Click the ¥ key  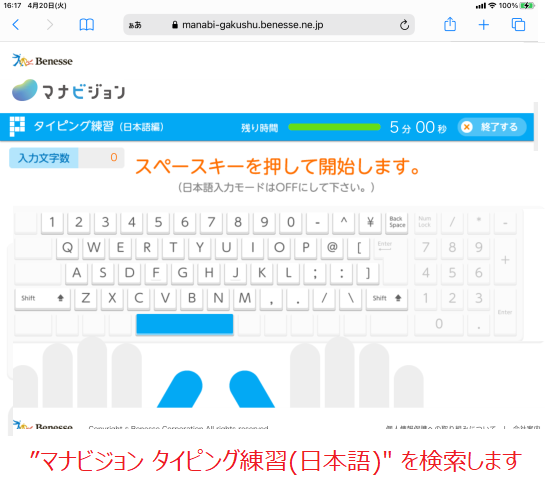(x=370, y=222)
